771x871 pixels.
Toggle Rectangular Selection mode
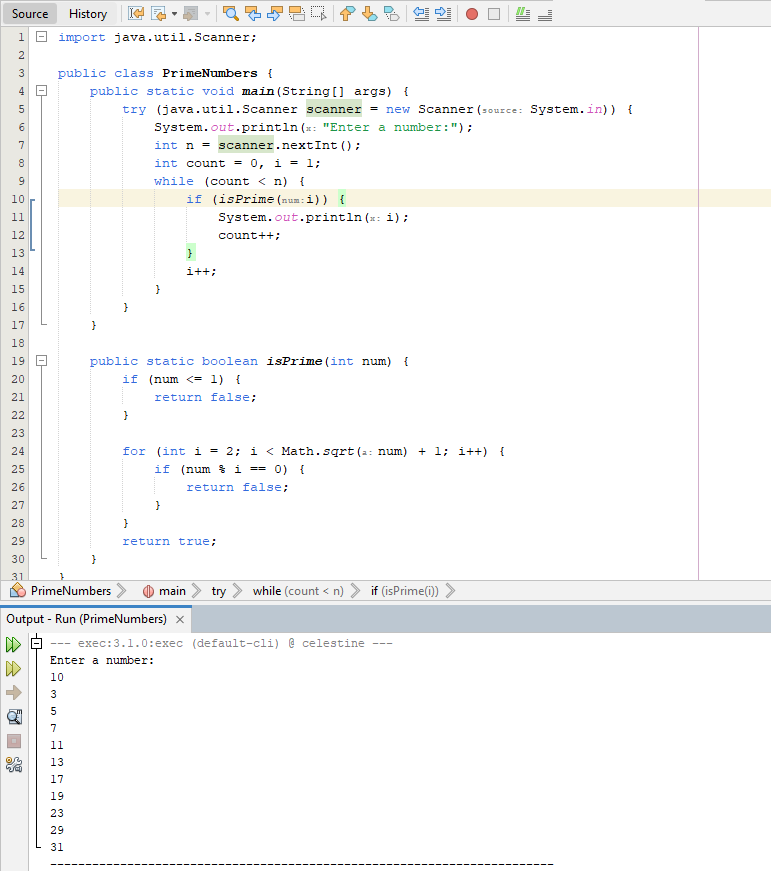click(x=318, y=13)
